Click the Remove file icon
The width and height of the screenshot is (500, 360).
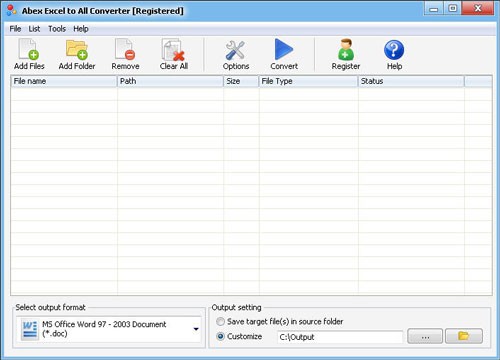(x=125, y=49)
